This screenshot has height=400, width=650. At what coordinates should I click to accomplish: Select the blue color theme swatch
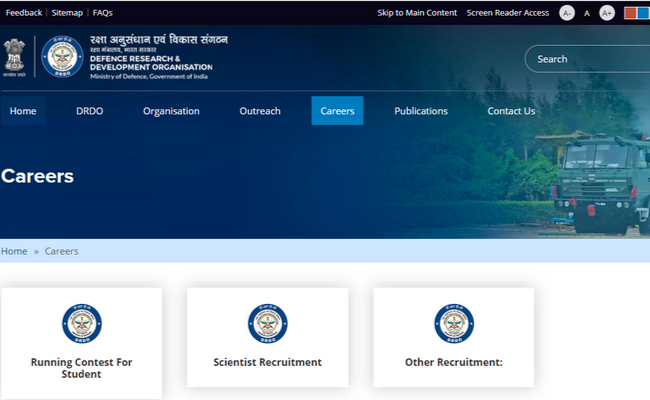point(643,13)
